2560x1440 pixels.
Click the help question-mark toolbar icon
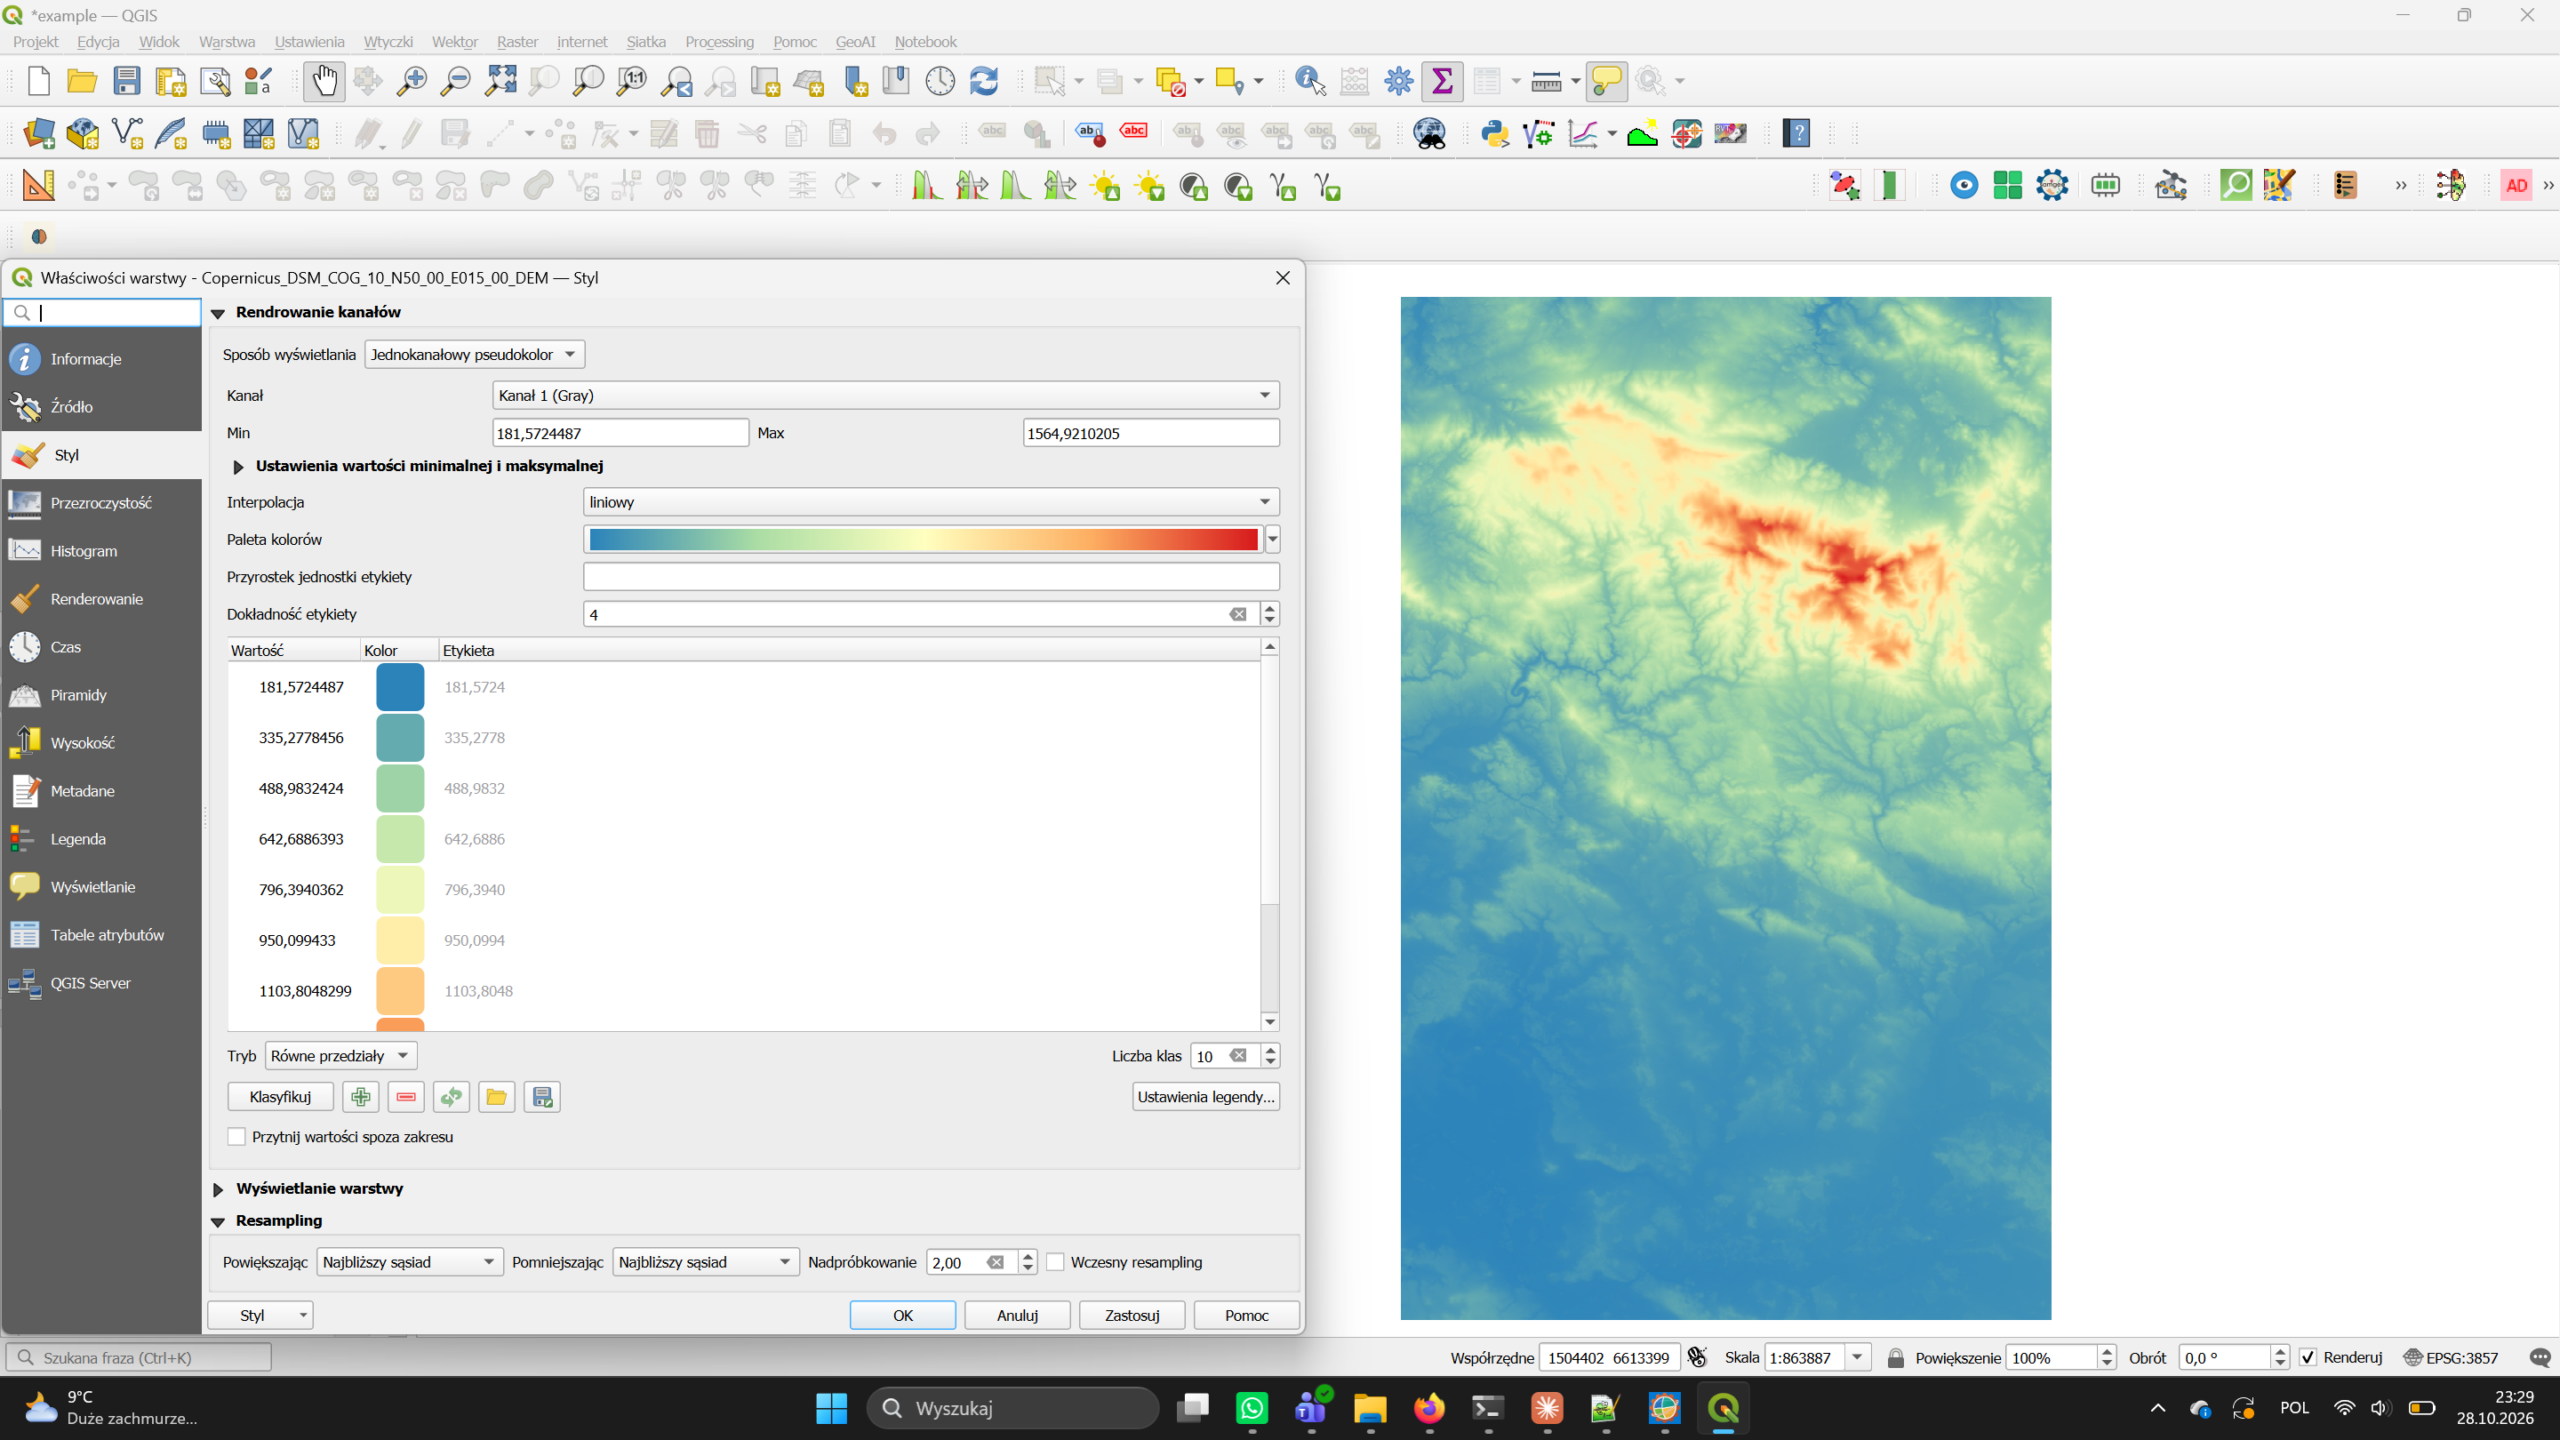pos(1796,133)
